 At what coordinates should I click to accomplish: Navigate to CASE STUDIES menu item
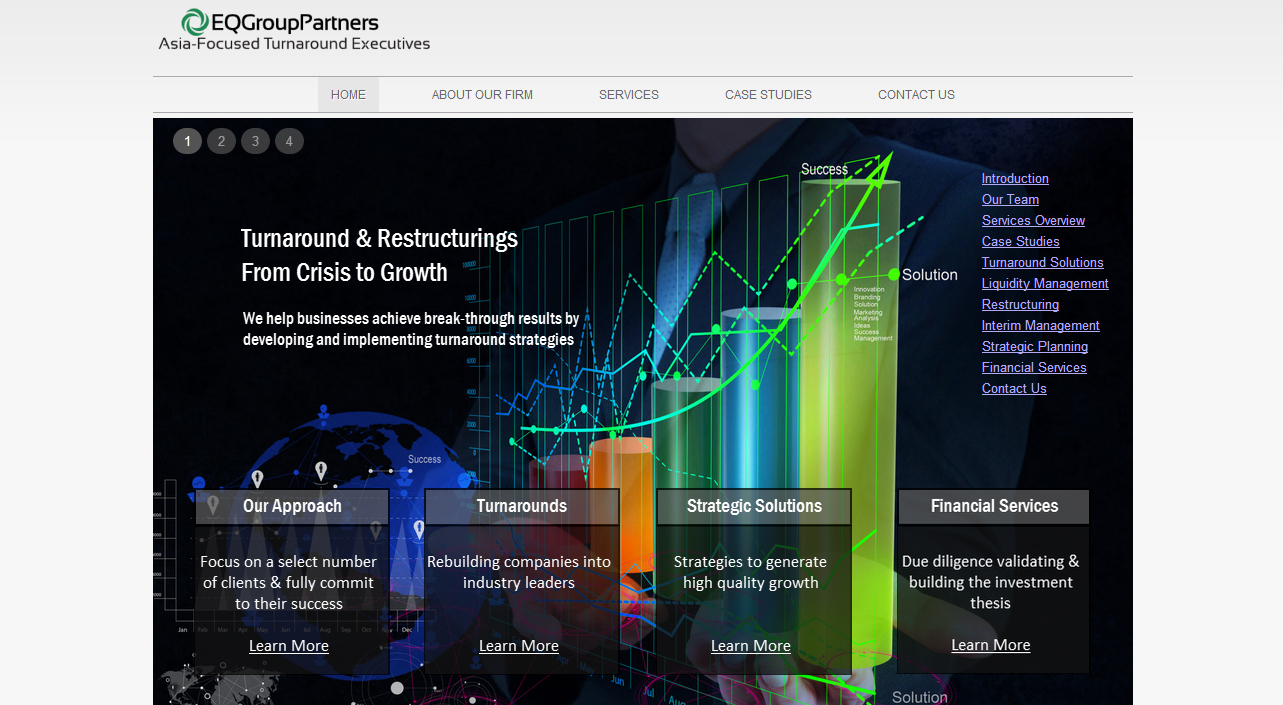[x=768, y=95]
